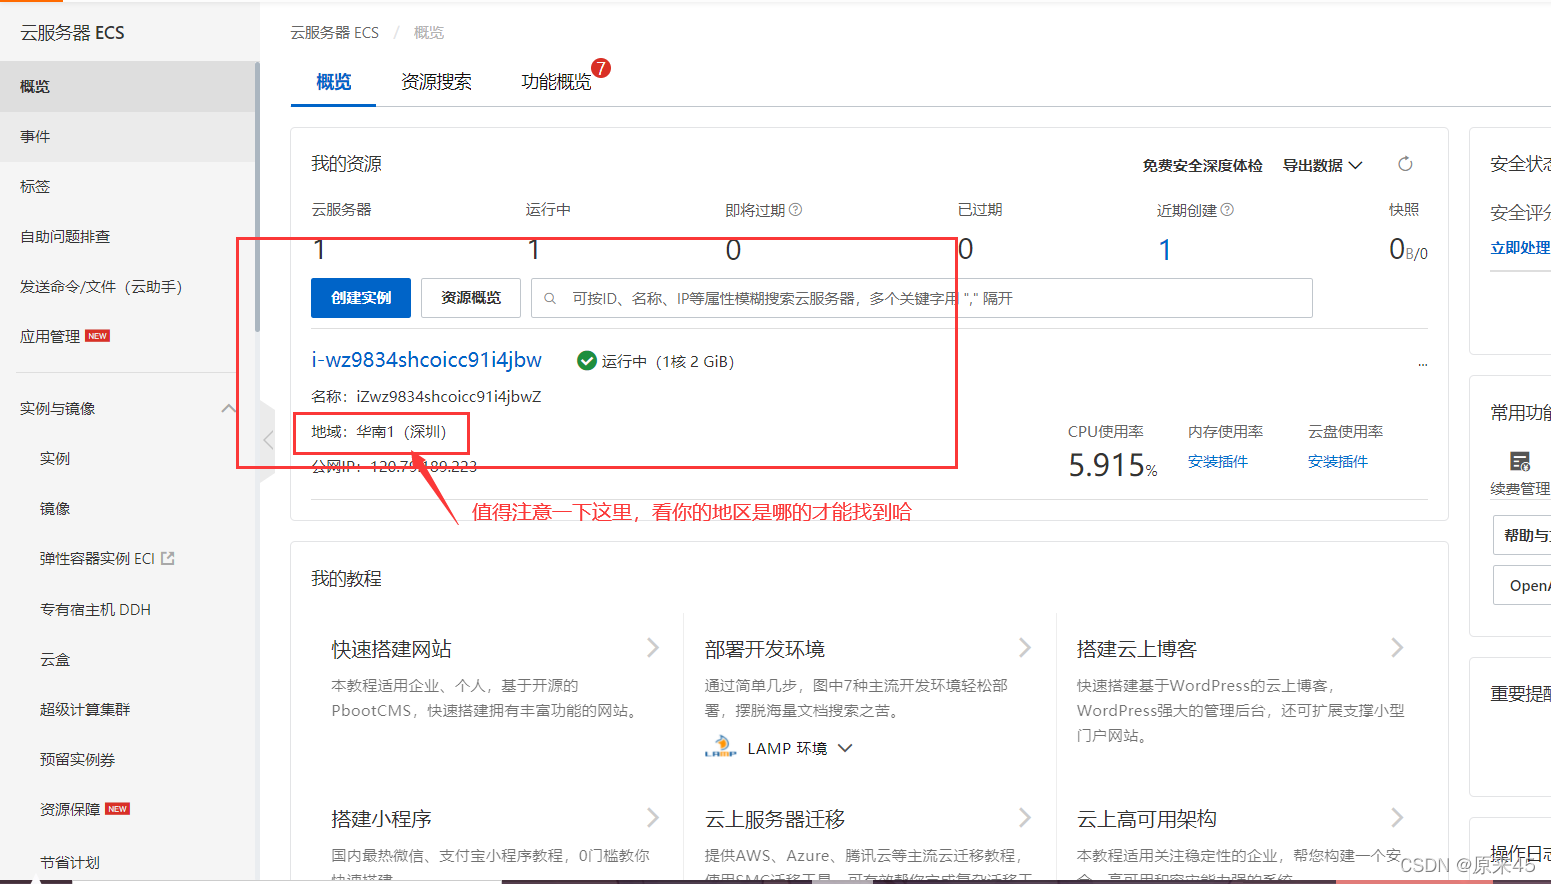Click the search magnifier icon in instance search
The image size is (1551, 884).
(550, 298)
